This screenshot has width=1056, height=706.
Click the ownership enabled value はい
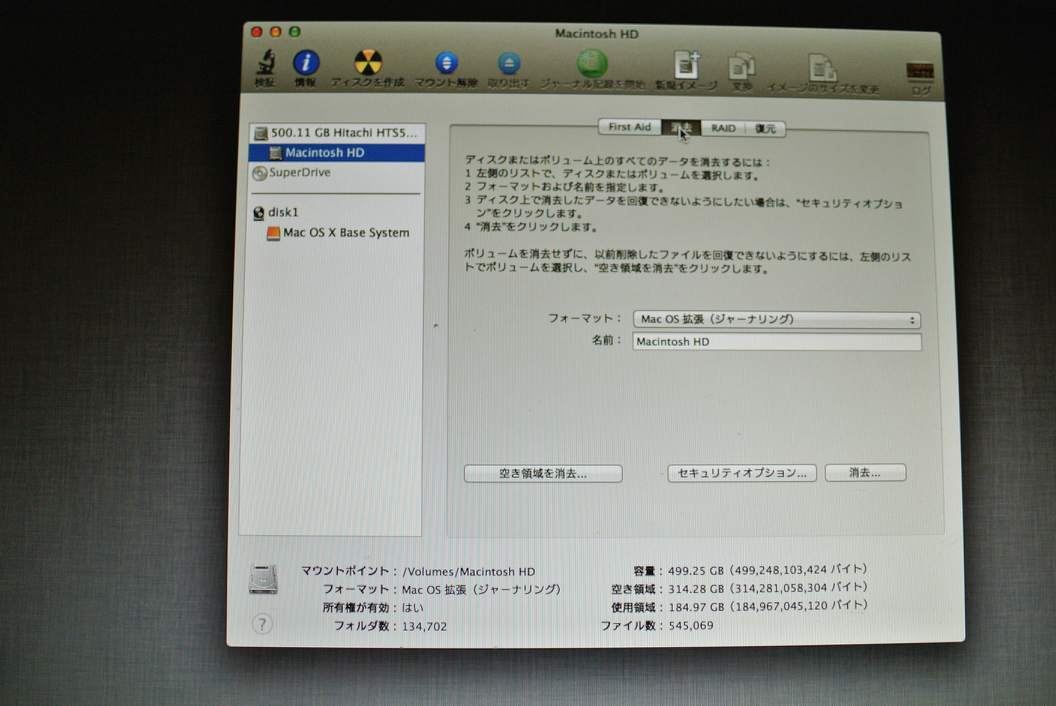413,608
